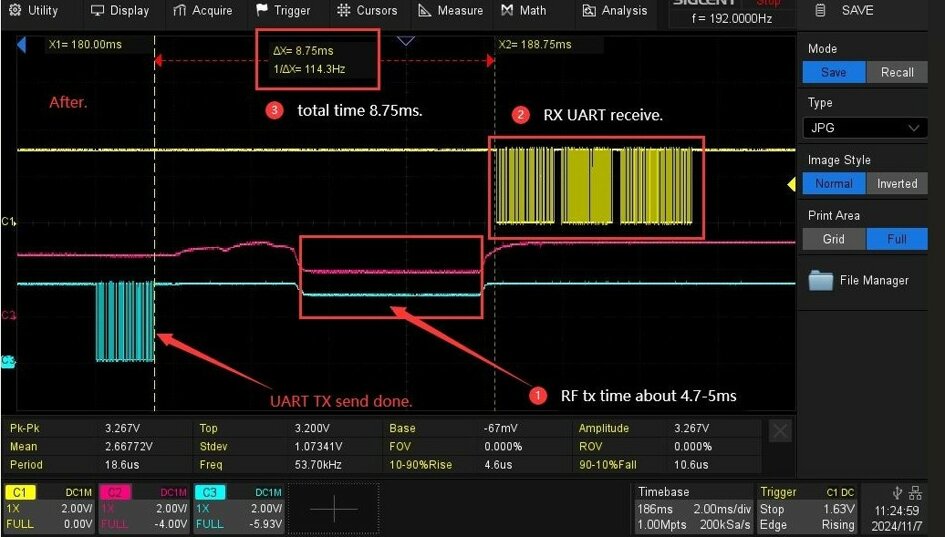Viewport: 945px width, 537px height.
Task: Click the X1 cursor label
Action: coord(84,45)
